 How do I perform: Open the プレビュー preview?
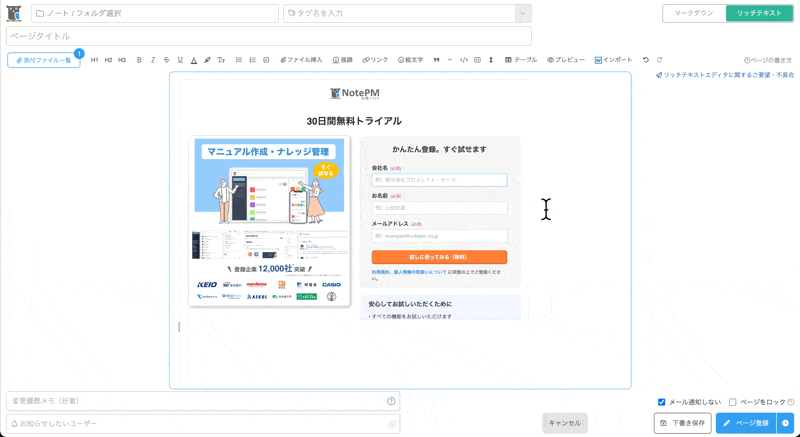click(x=566, y=60)
